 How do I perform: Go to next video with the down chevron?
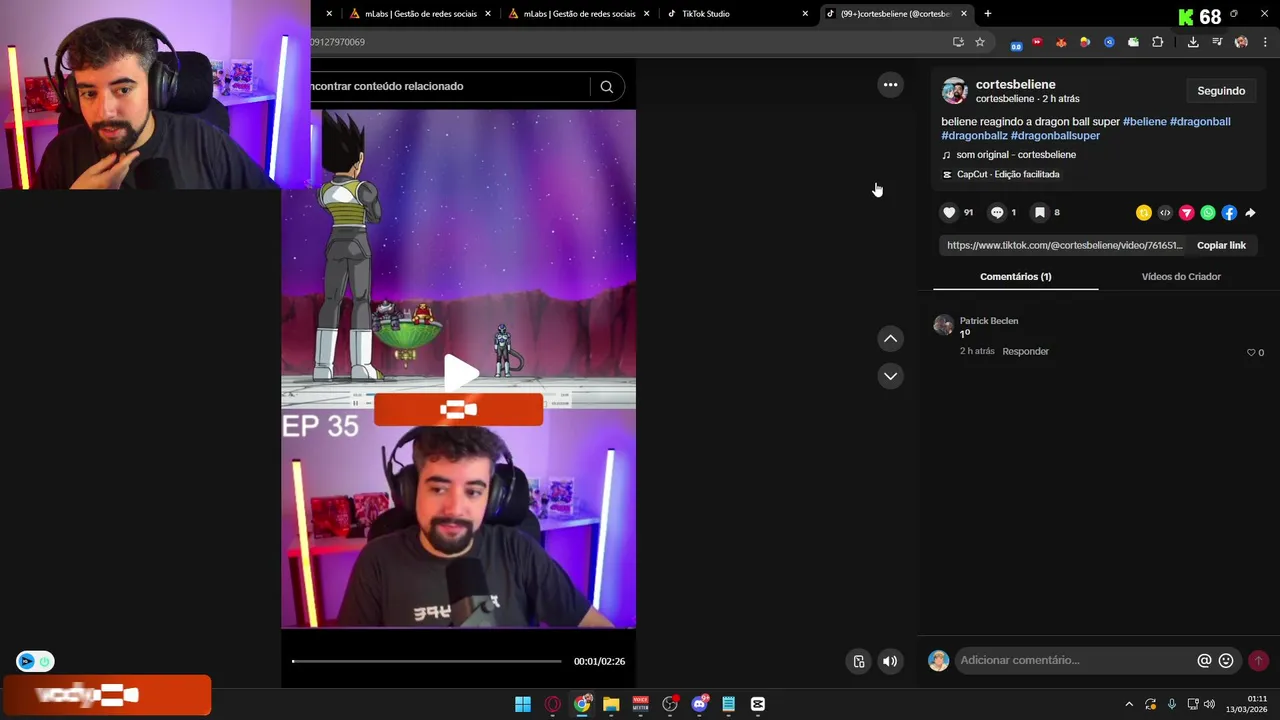890,376
